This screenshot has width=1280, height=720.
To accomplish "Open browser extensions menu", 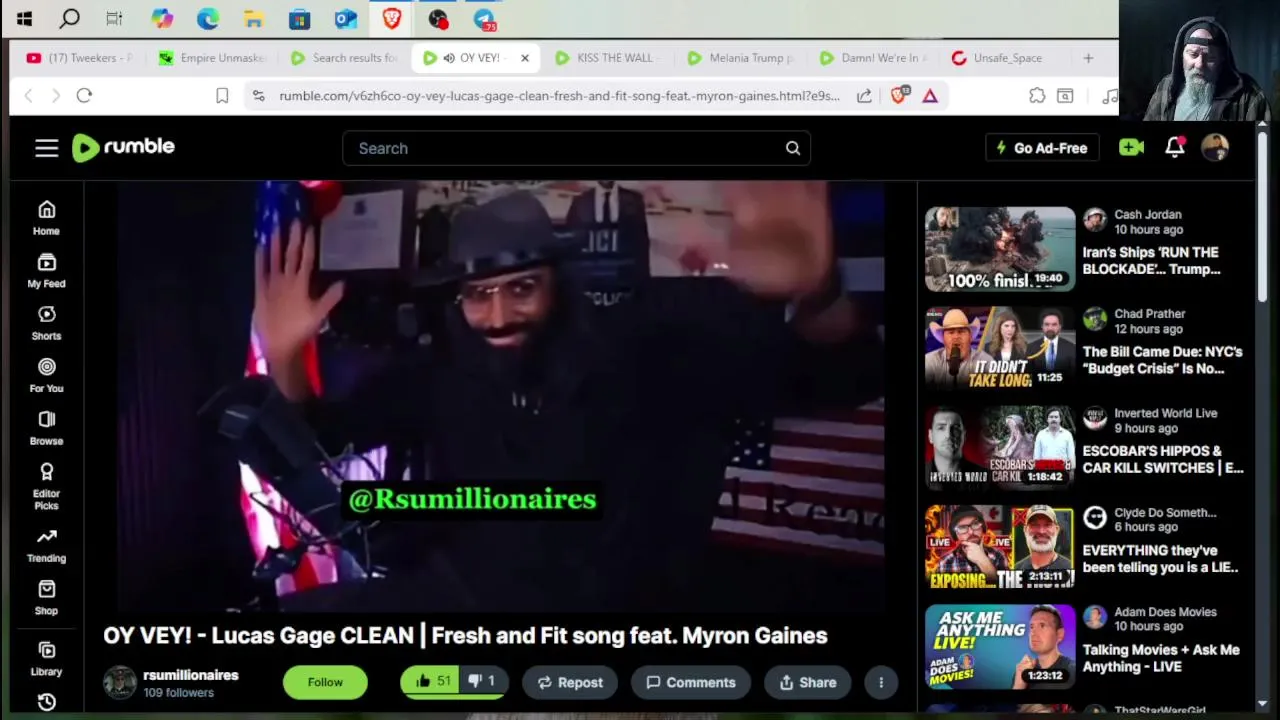I will (x=1037, y=95).
